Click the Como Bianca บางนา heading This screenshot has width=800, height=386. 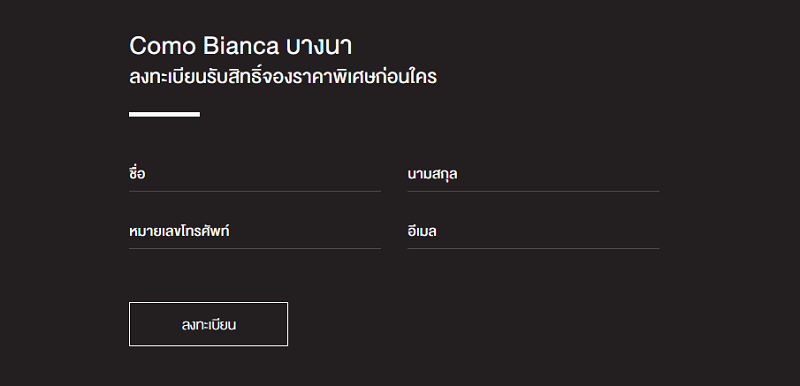pos(240,46)
